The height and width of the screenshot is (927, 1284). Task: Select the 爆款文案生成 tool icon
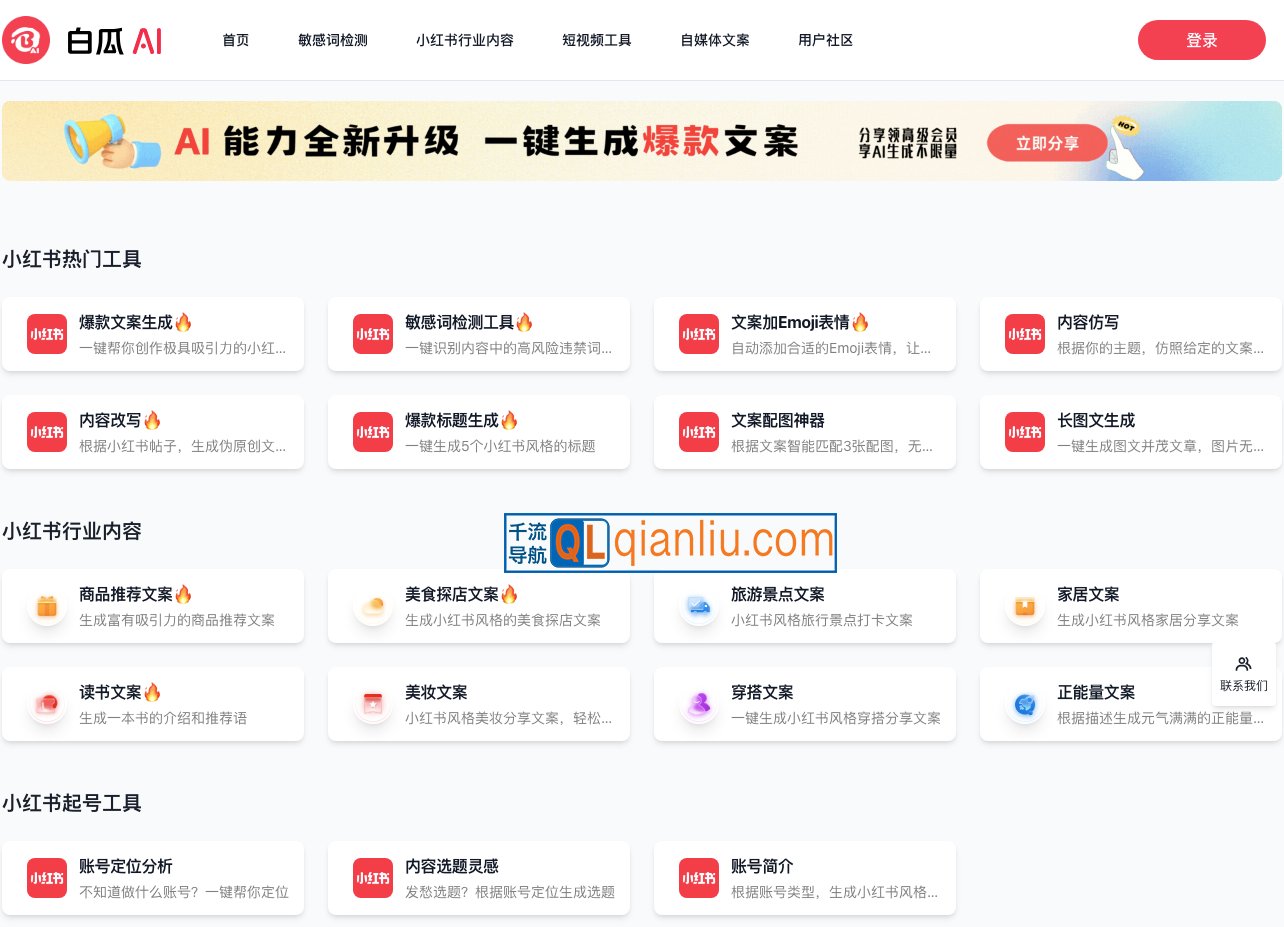[47, 334]
